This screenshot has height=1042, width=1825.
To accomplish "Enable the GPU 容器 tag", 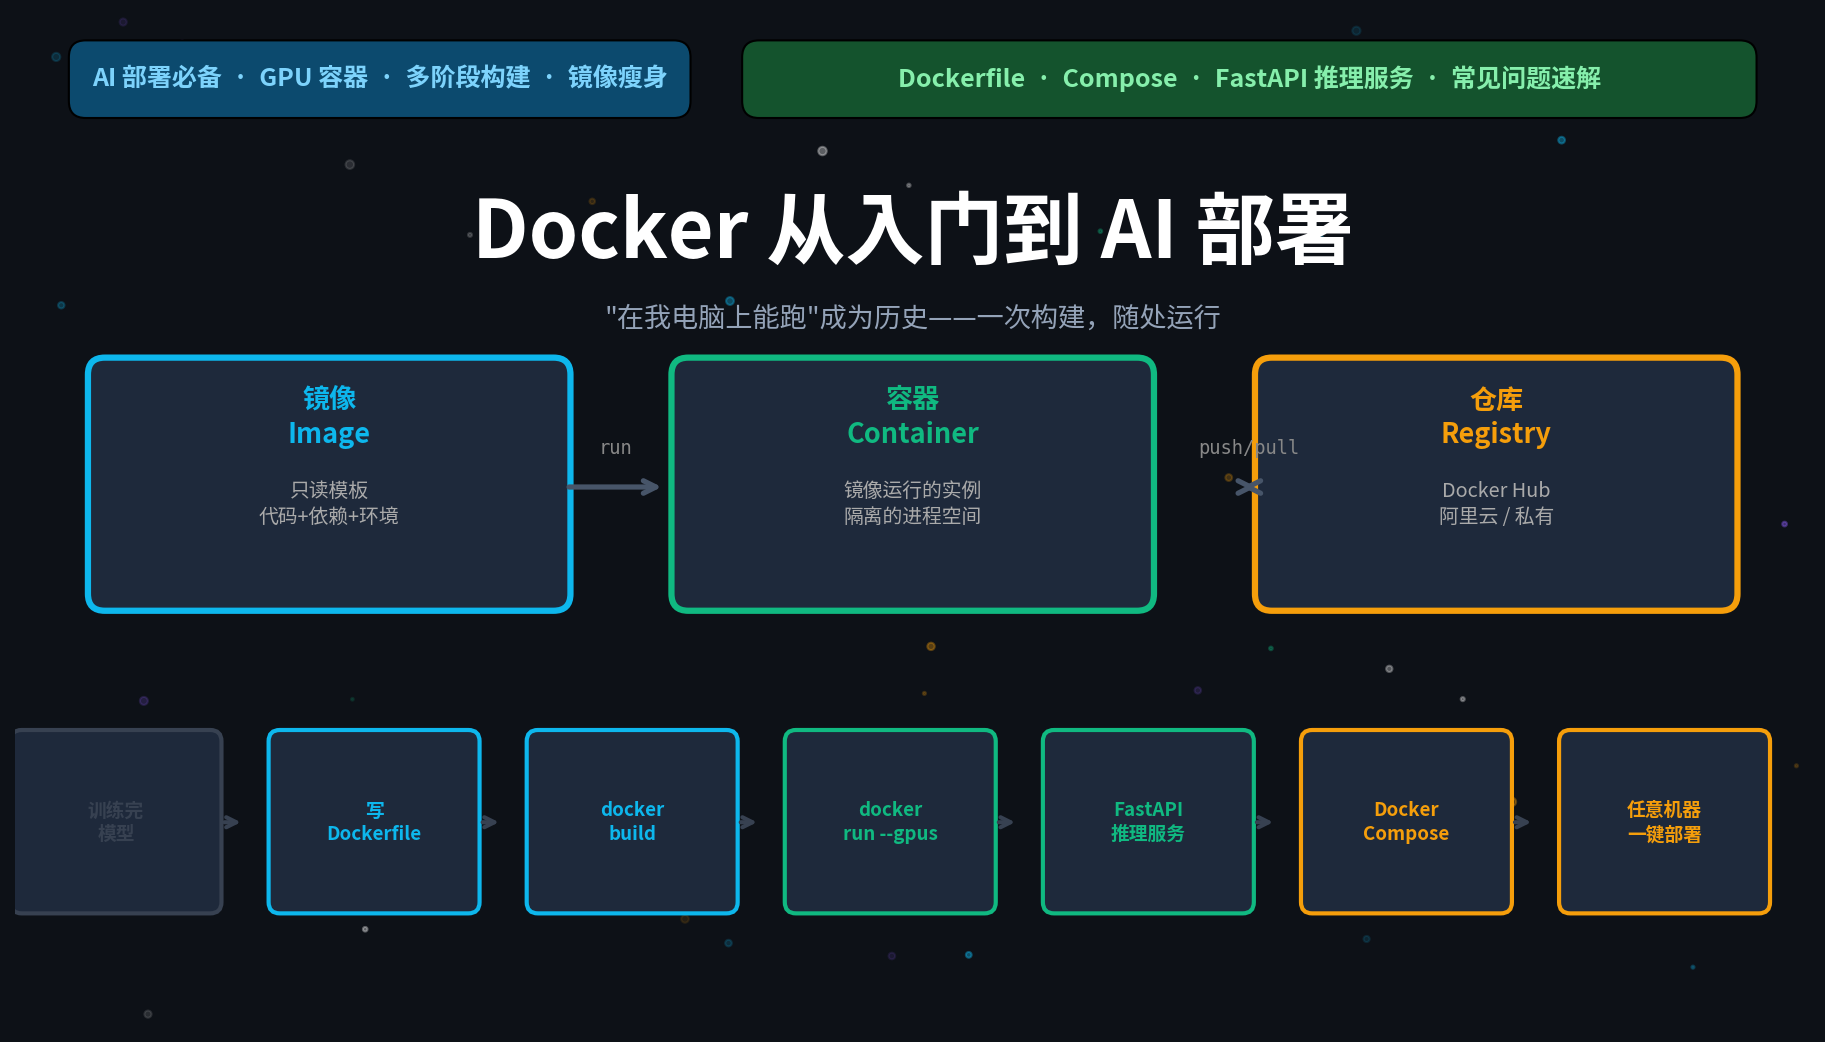I will pyautogui.click(x=315, y=77).
